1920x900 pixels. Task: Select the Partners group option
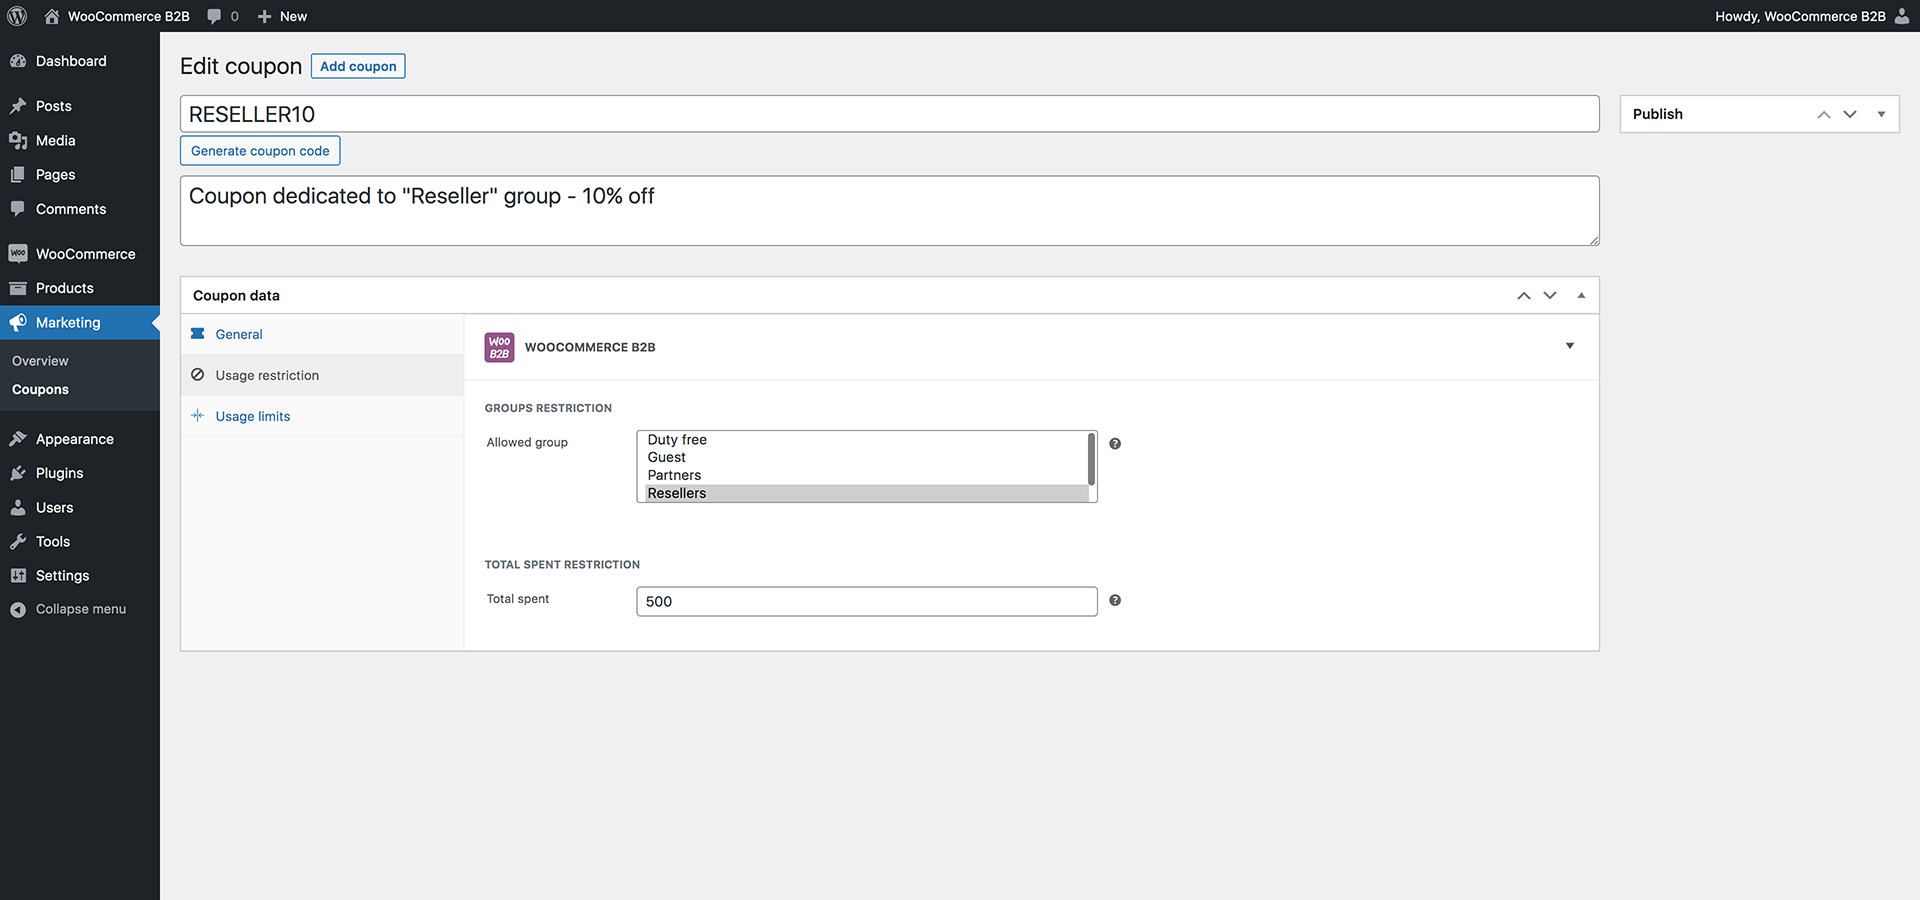[x=674, y=475]
